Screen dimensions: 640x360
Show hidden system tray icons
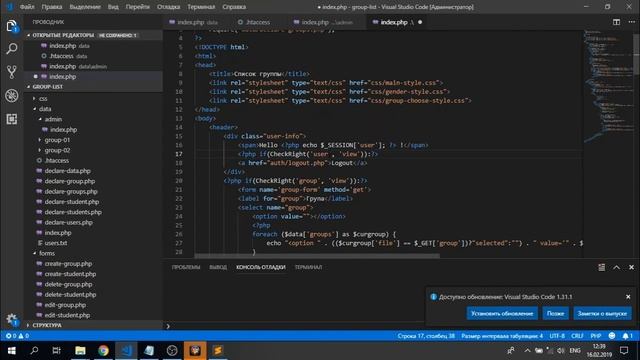point(527,351)
